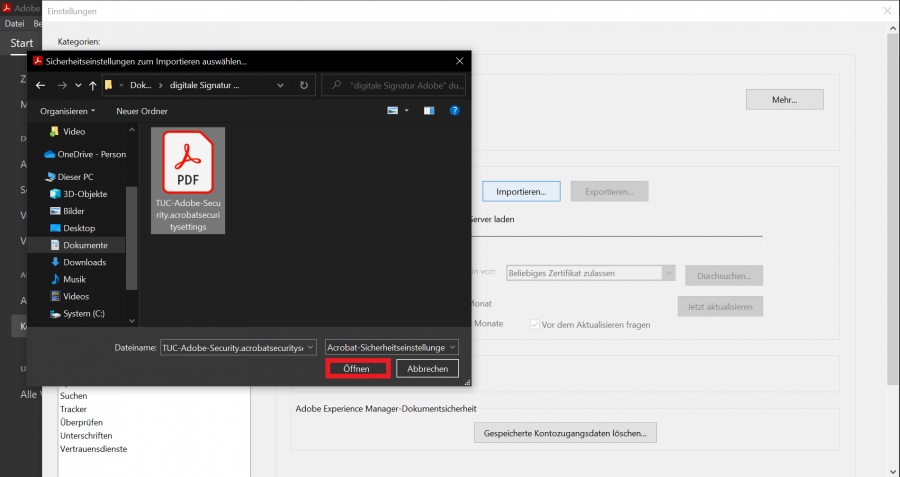Expand the Dateiname dropdown arrow

click(311, 347)
